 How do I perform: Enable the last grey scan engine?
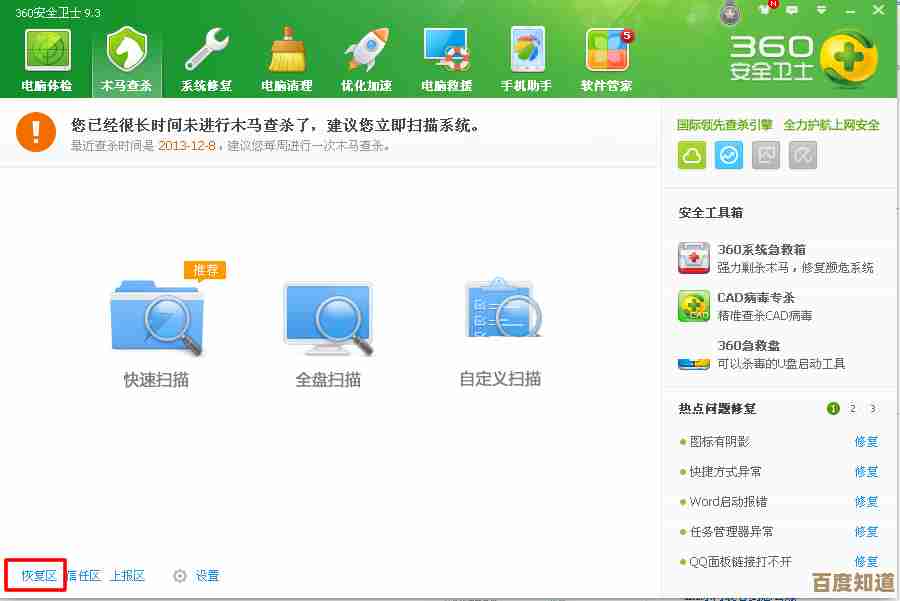(x=803, y=155)
